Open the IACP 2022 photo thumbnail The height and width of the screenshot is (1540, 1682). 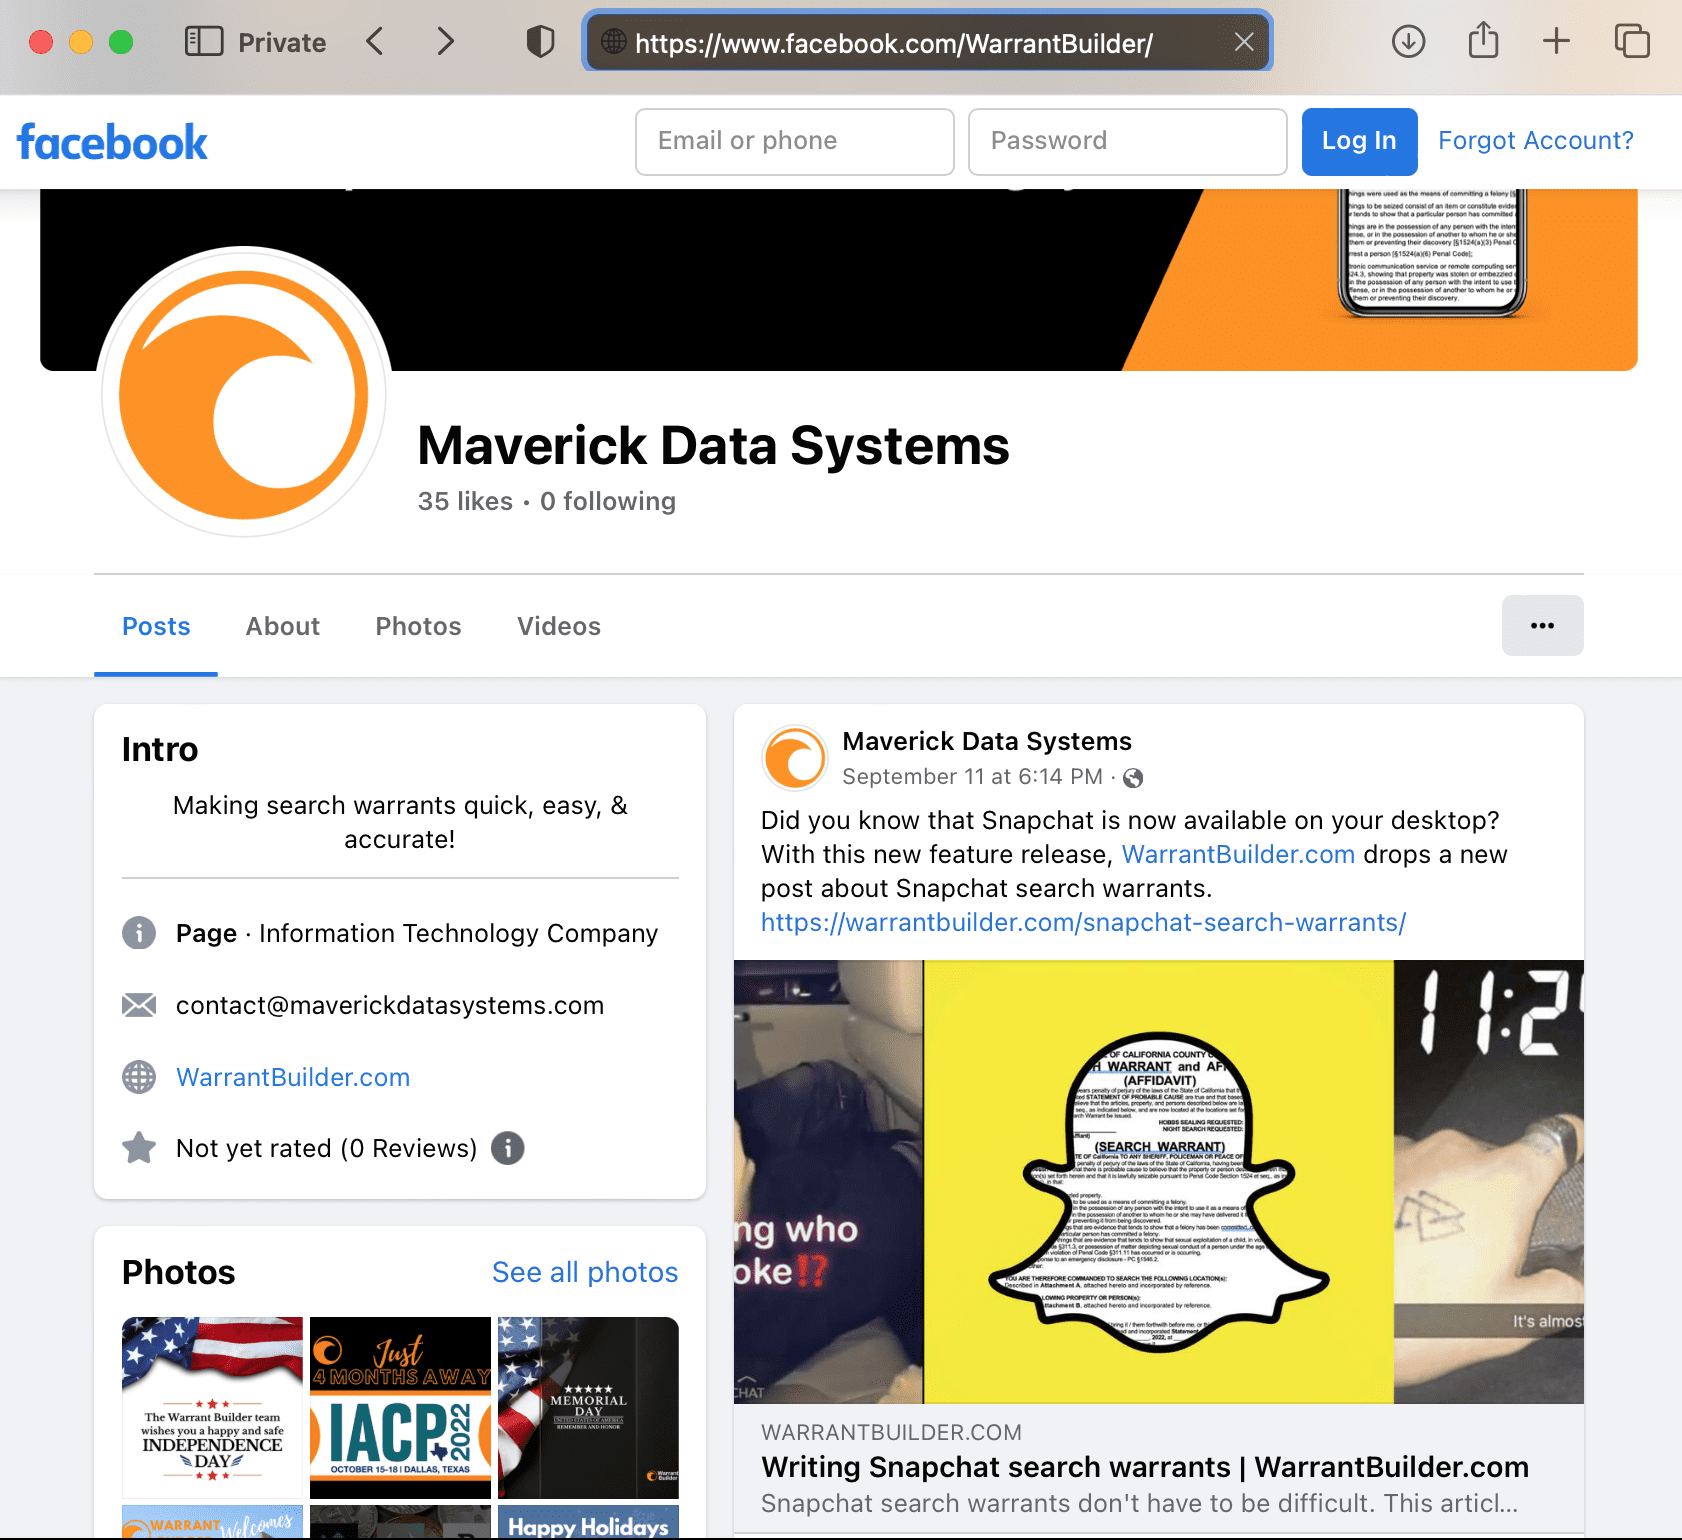(x=399, y=1407)
